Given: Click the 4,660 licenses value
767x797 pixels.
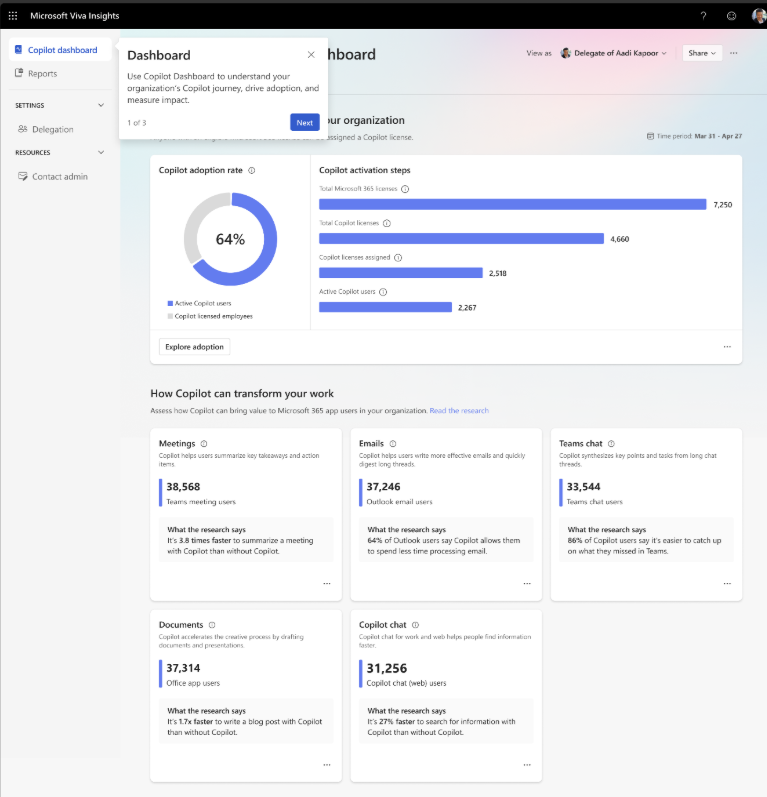Looking at the screenshot, I should [x=620, y=239].
